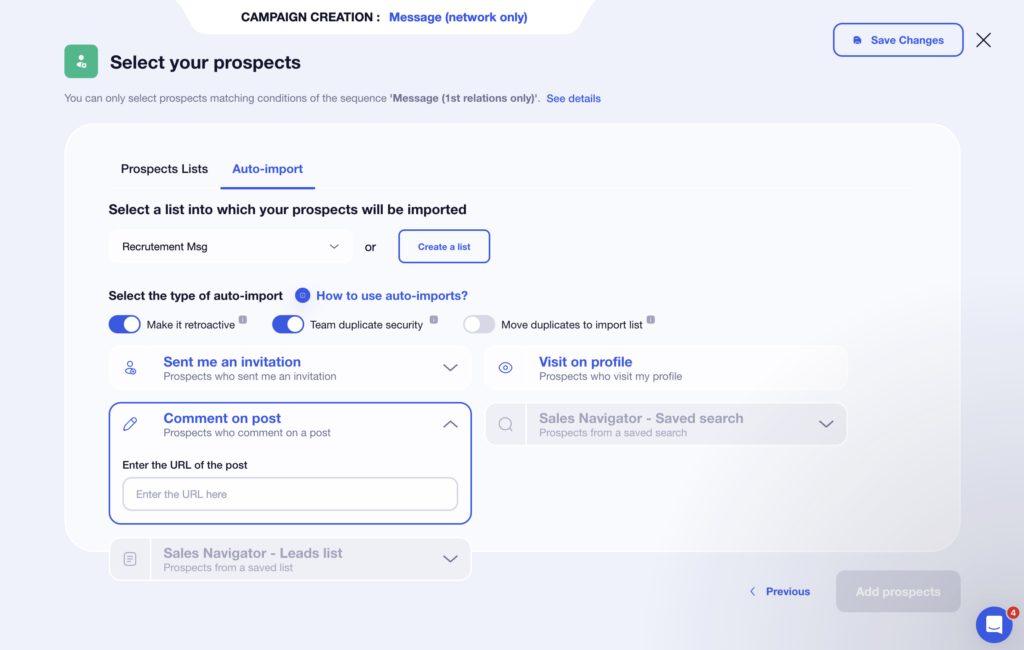Click the pencil icon on Comment on post

pos(130,424)
